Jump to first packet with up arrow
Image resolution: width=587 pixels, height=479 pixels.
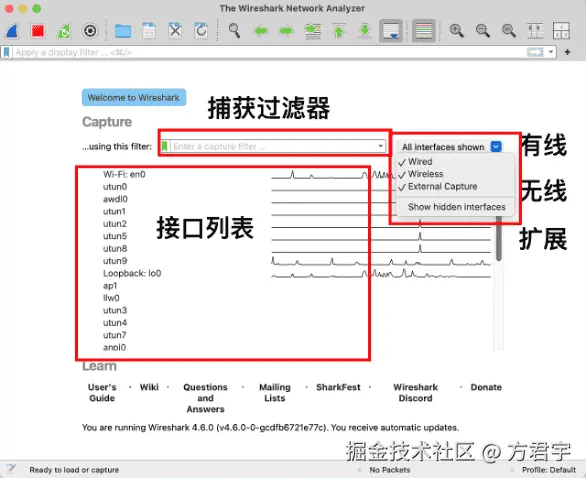[339, 31]
